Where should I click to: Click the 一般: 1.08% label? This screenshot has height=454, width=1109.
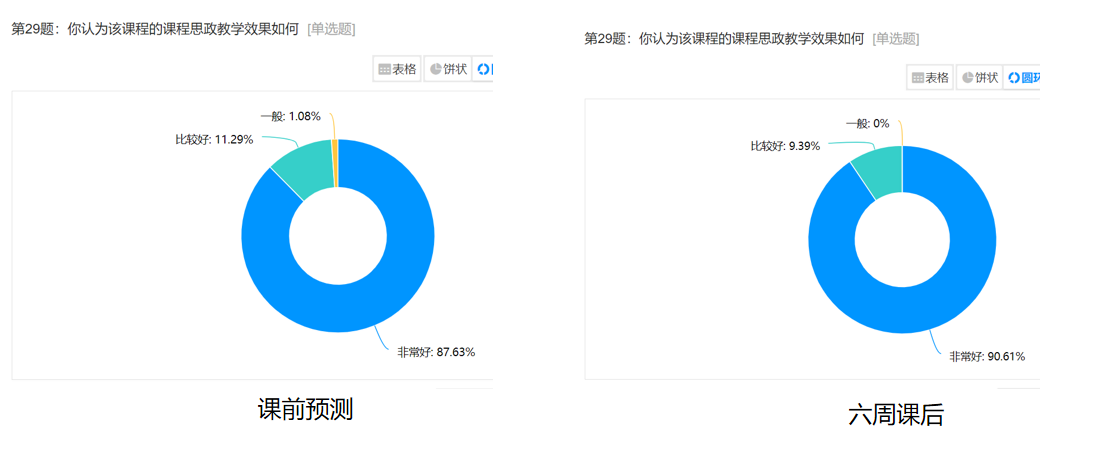click(x=291, y=116)
